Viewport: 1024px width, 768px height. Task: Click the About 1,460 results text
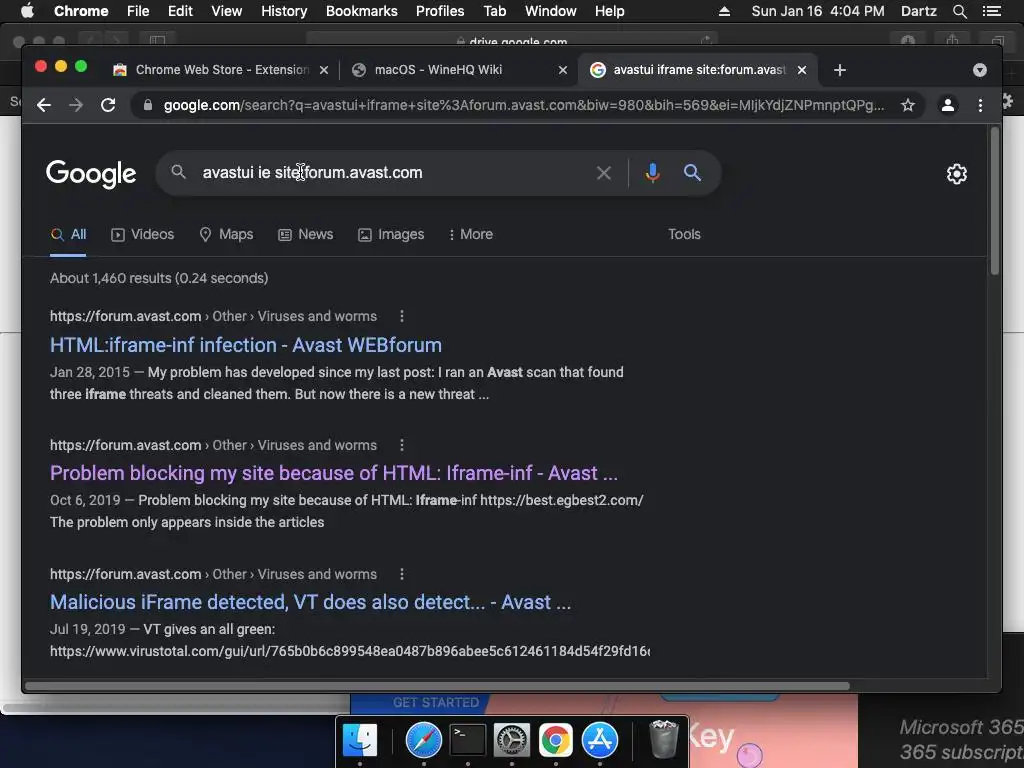point(159,278)
